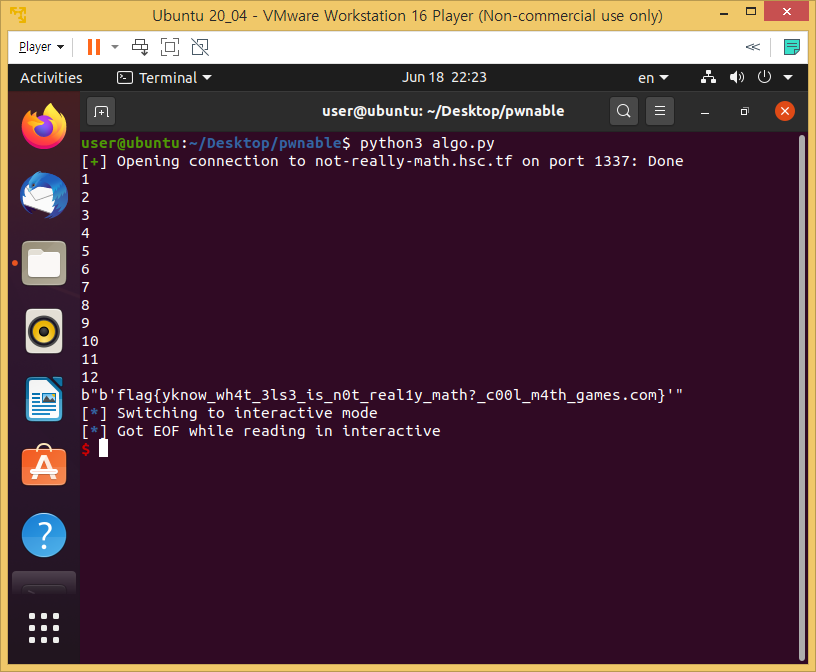Click the VMware logo icon in the title bar
Viewport: 816px width, 672px height.
click(x=18, y=15)
